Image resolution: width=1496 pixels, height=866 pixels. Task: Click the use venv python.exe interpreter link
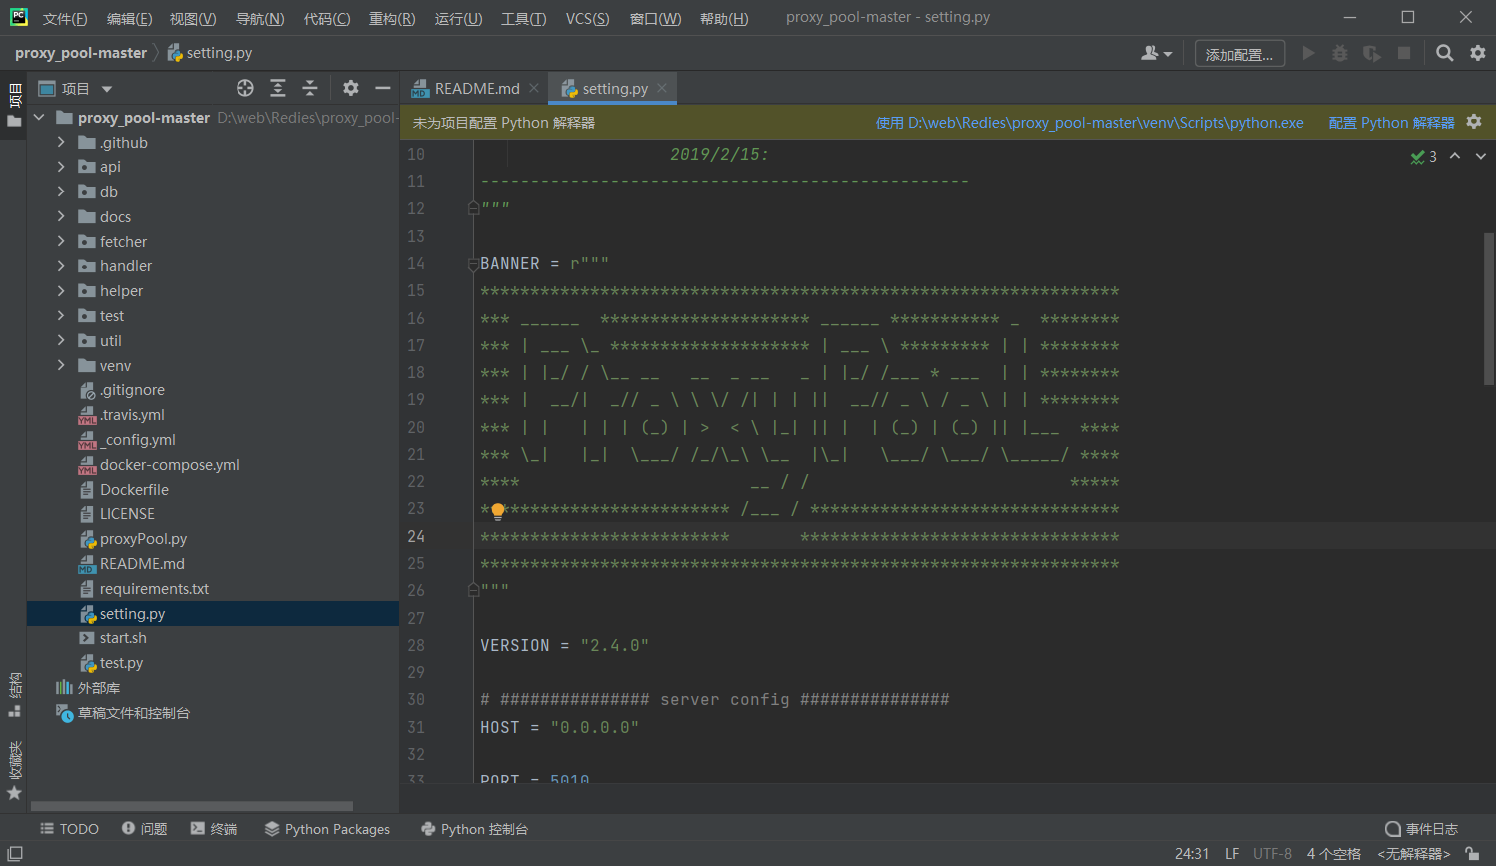(x=1090, y=122)
